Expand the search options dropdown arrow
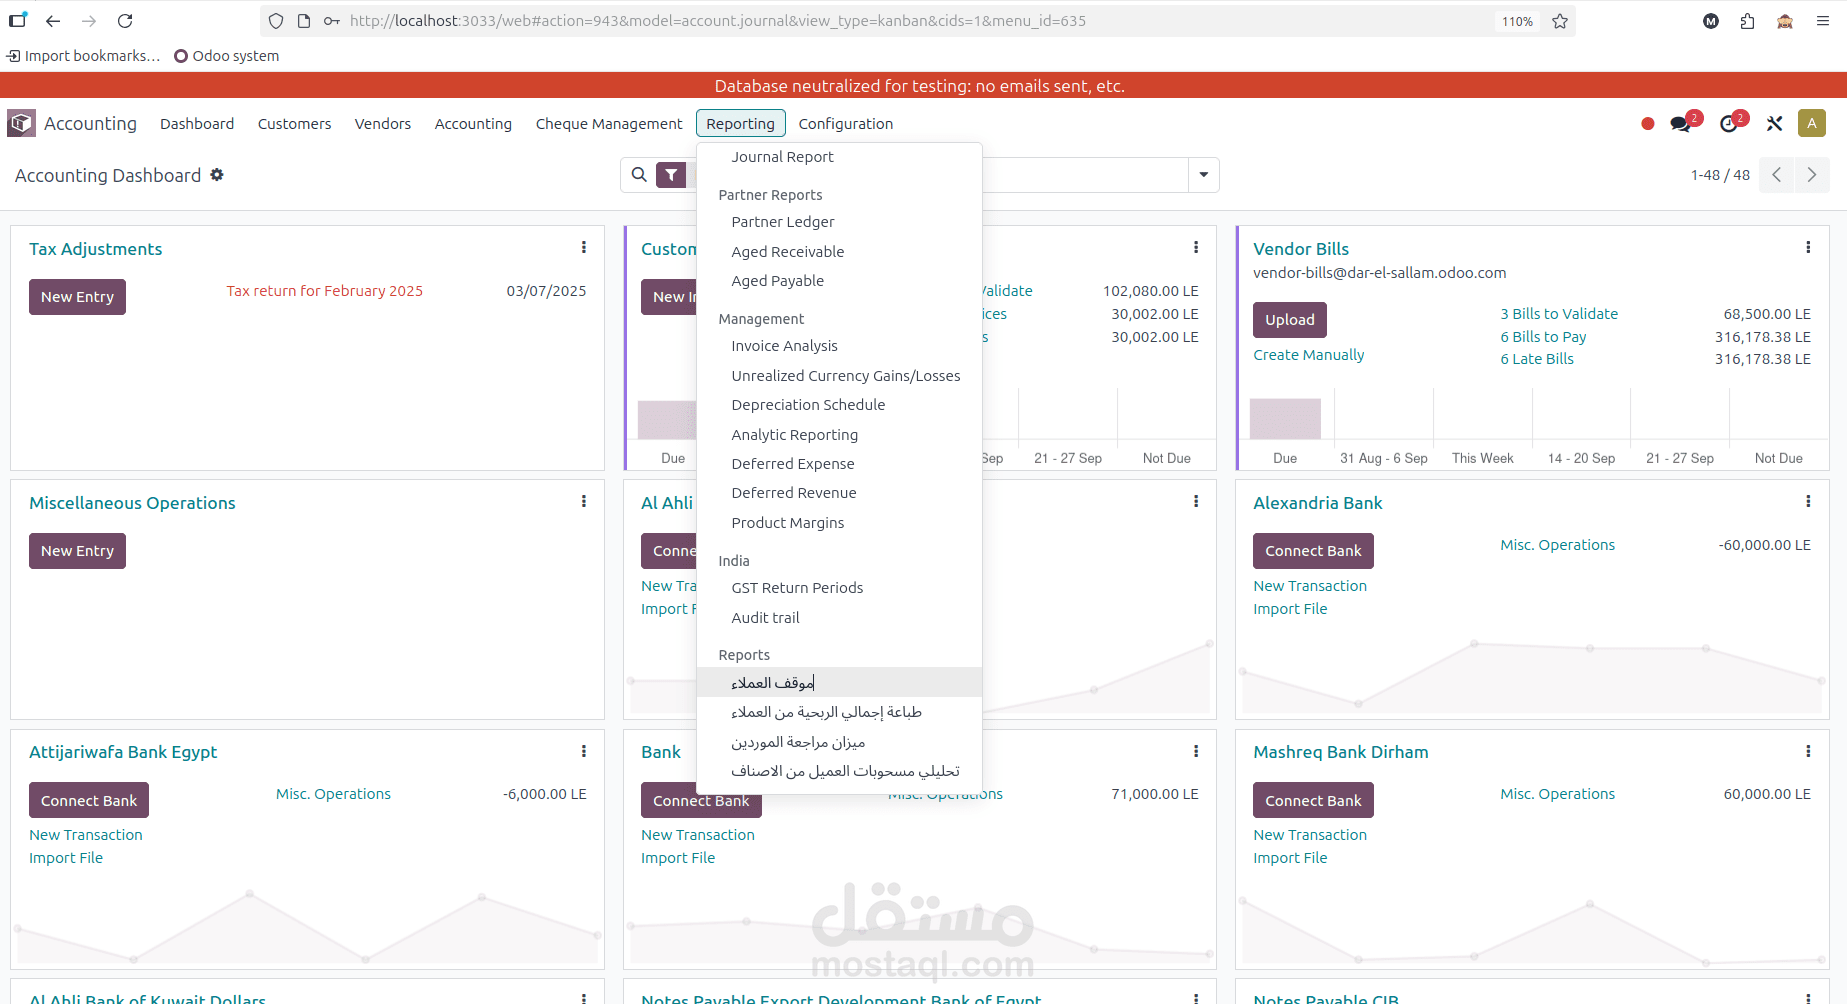 click(1204, 175)
